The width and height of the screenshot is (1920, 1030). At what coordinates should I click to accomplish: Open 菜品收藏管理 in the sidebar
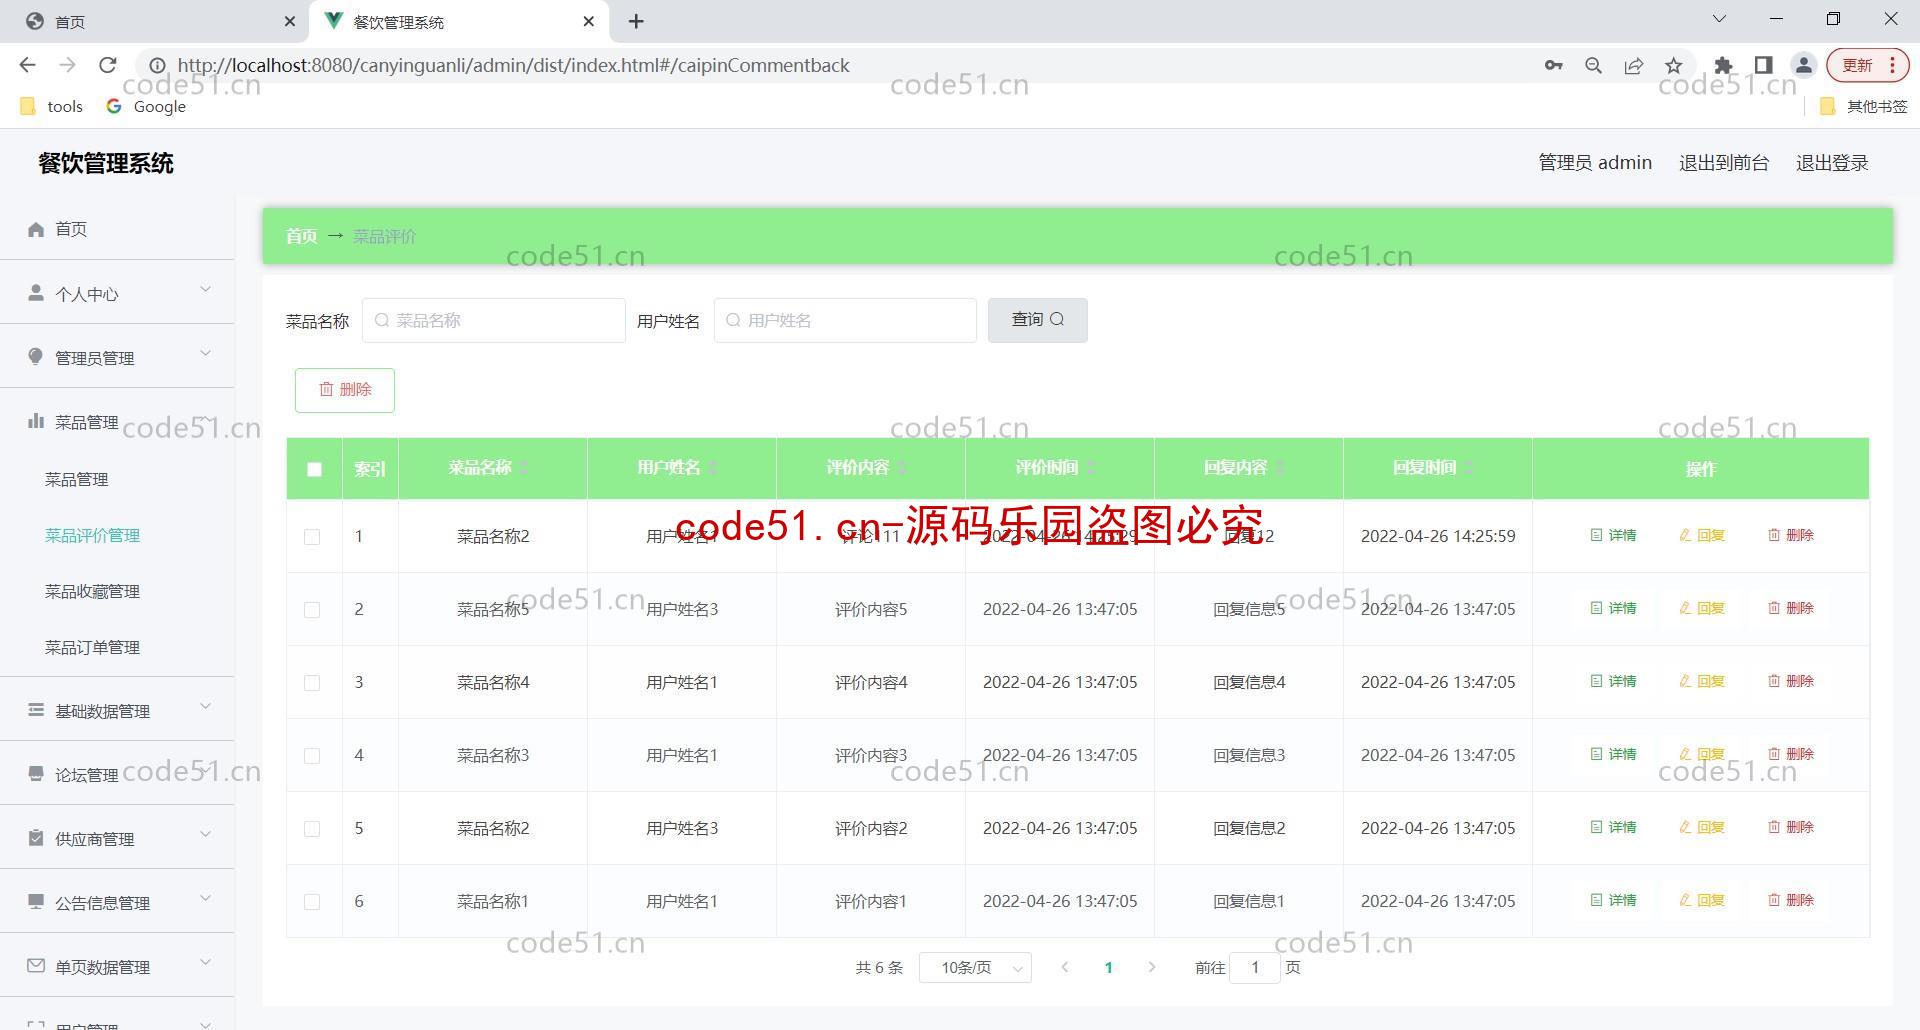click(x=92, y=591)
